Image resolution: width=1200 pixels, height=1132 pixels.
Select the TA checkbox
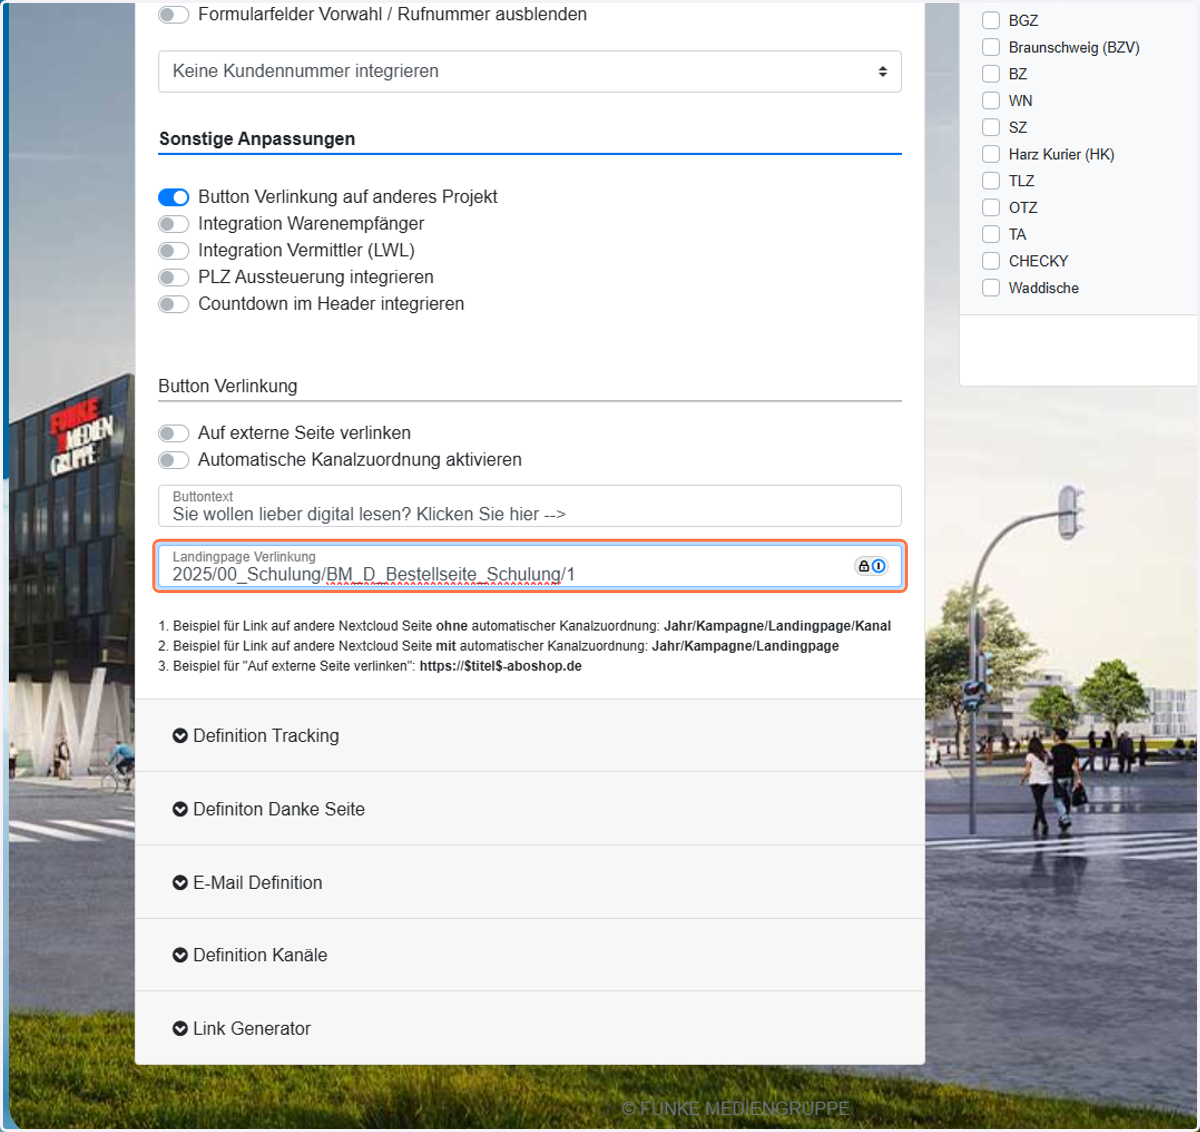click(x=991, y=234)
